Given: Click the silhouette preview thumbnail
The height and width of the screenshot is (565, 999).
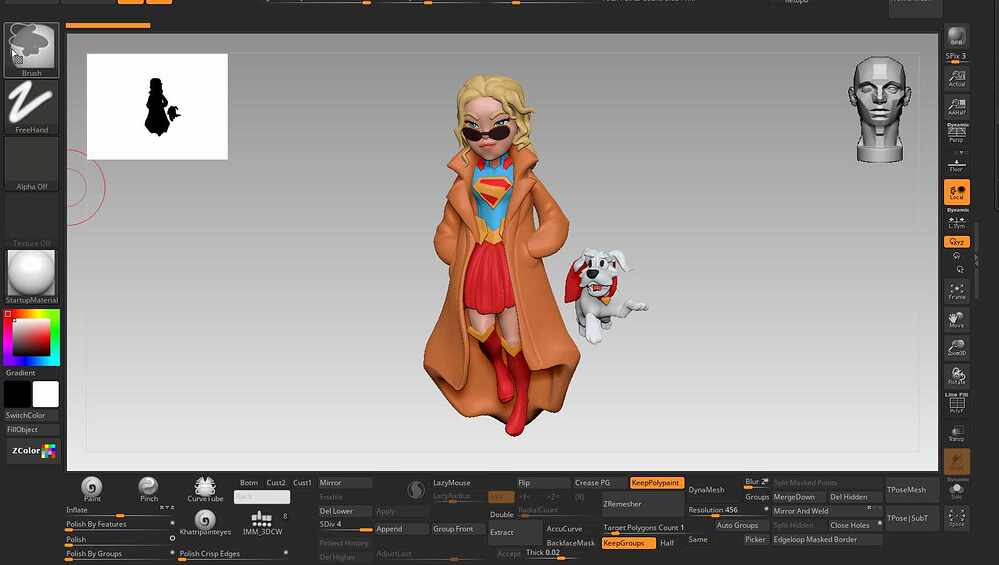Looking at the screenshot, I should click(157, 106).
